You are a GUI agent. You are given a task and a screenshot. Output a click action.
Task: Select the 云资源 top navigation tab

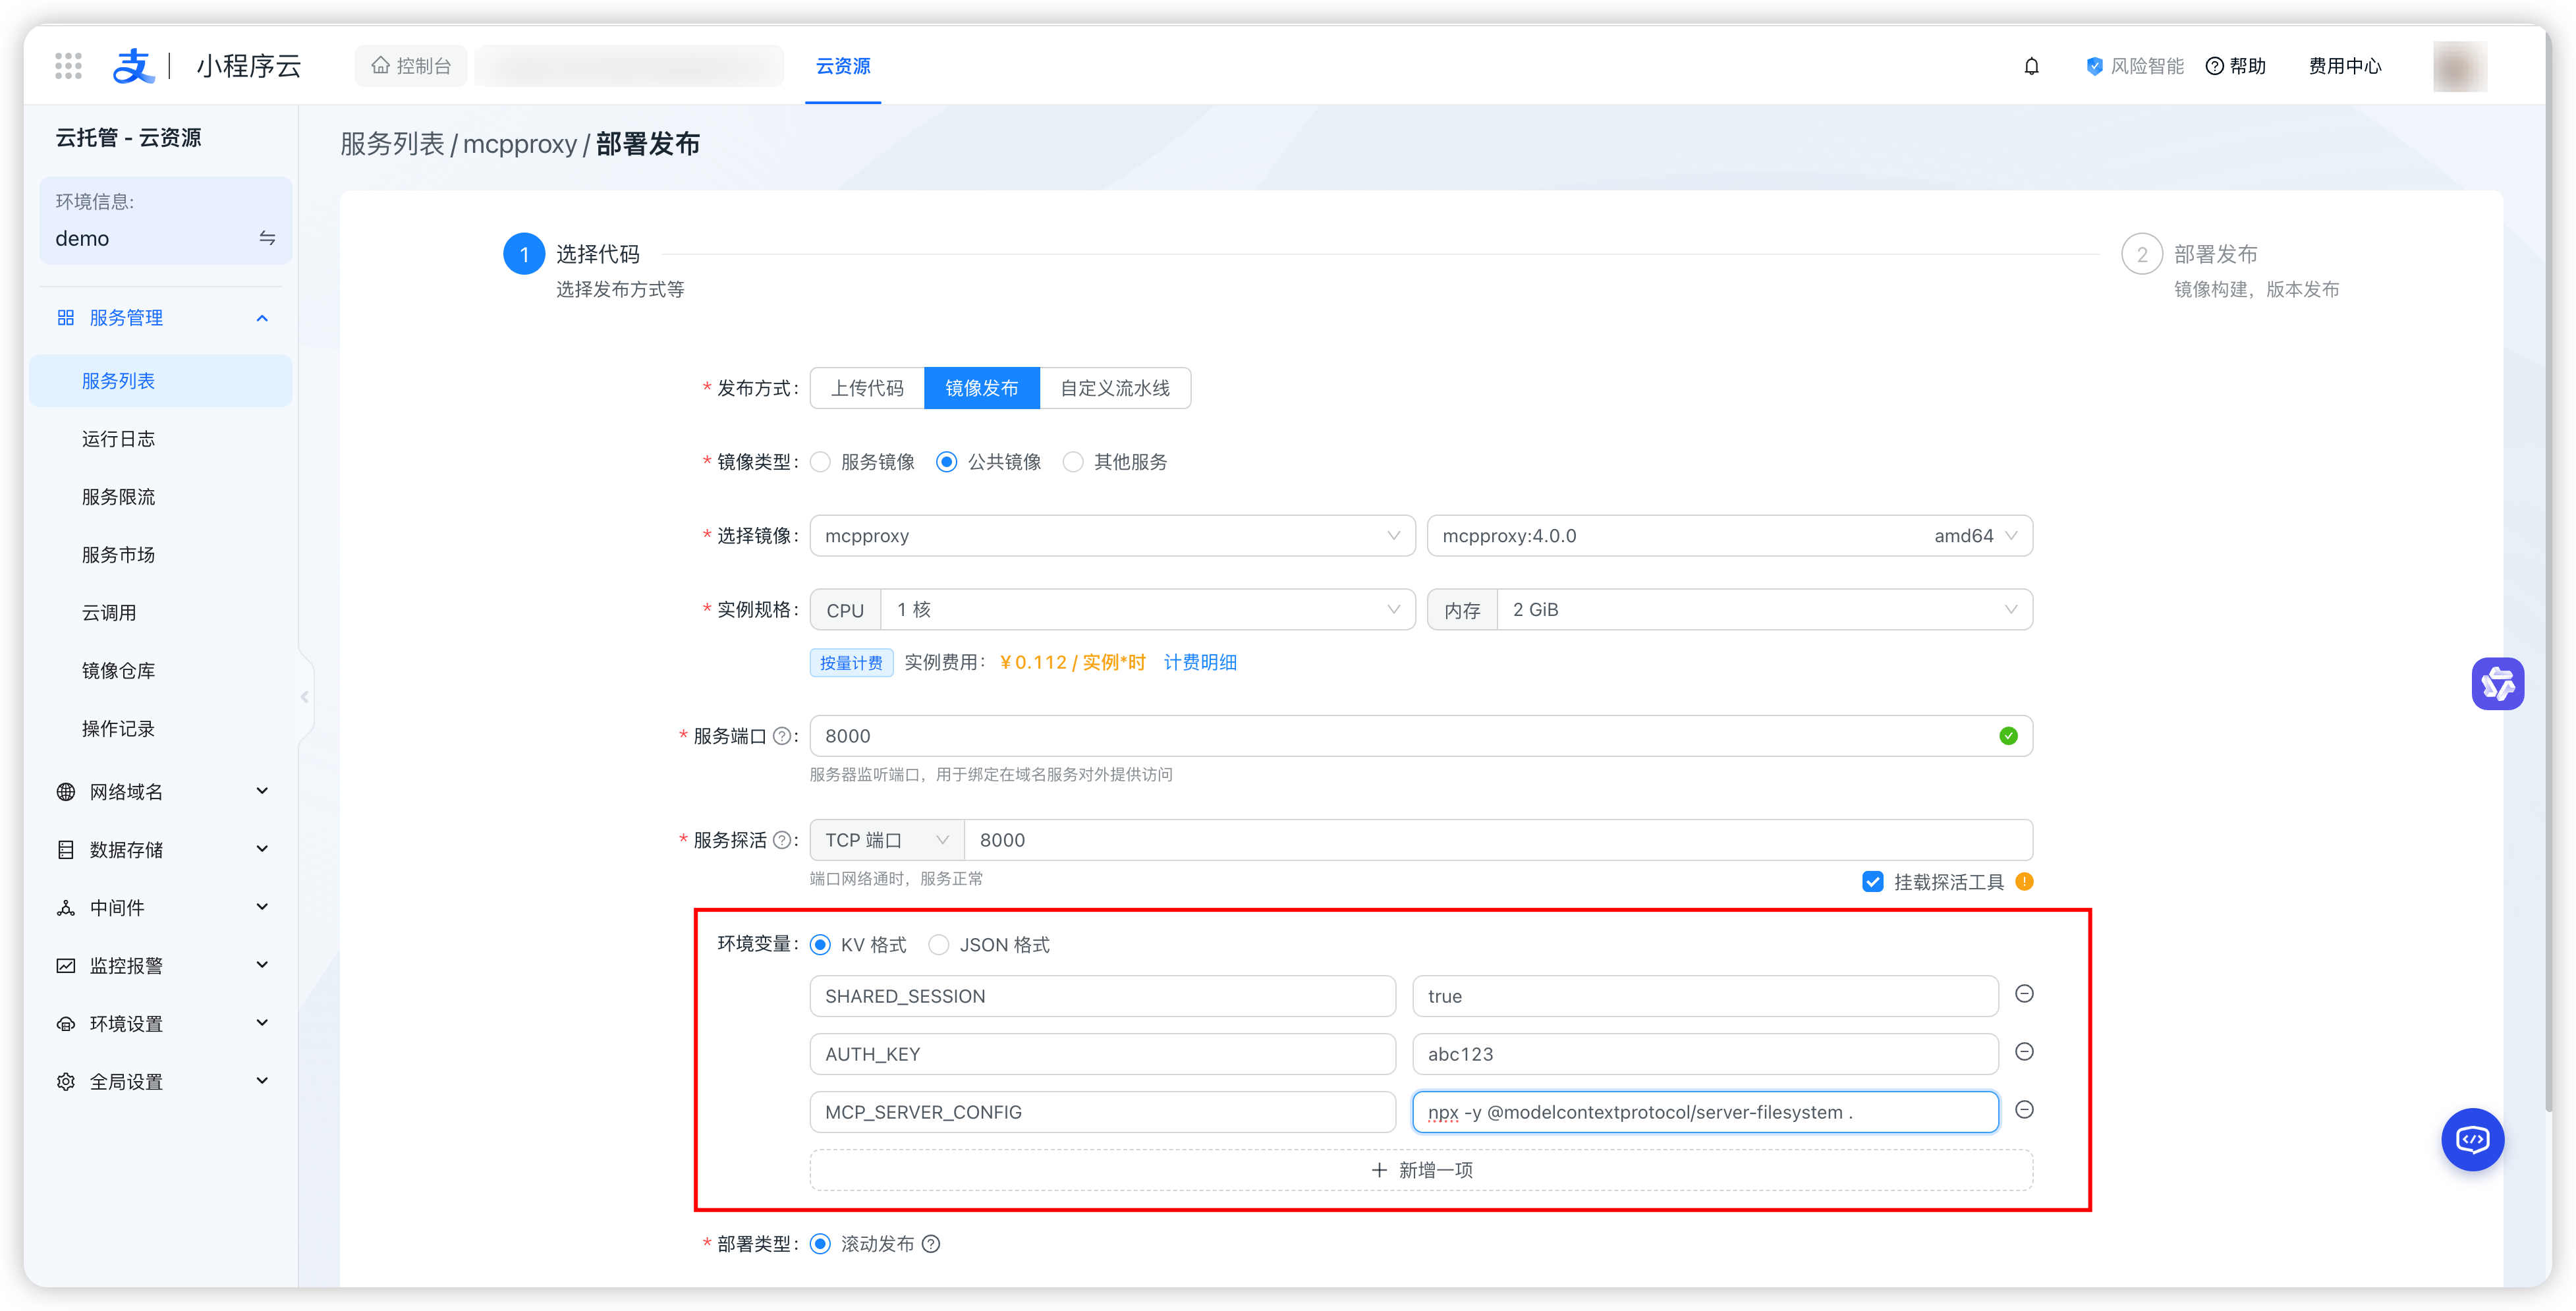(x=842, y=67)
